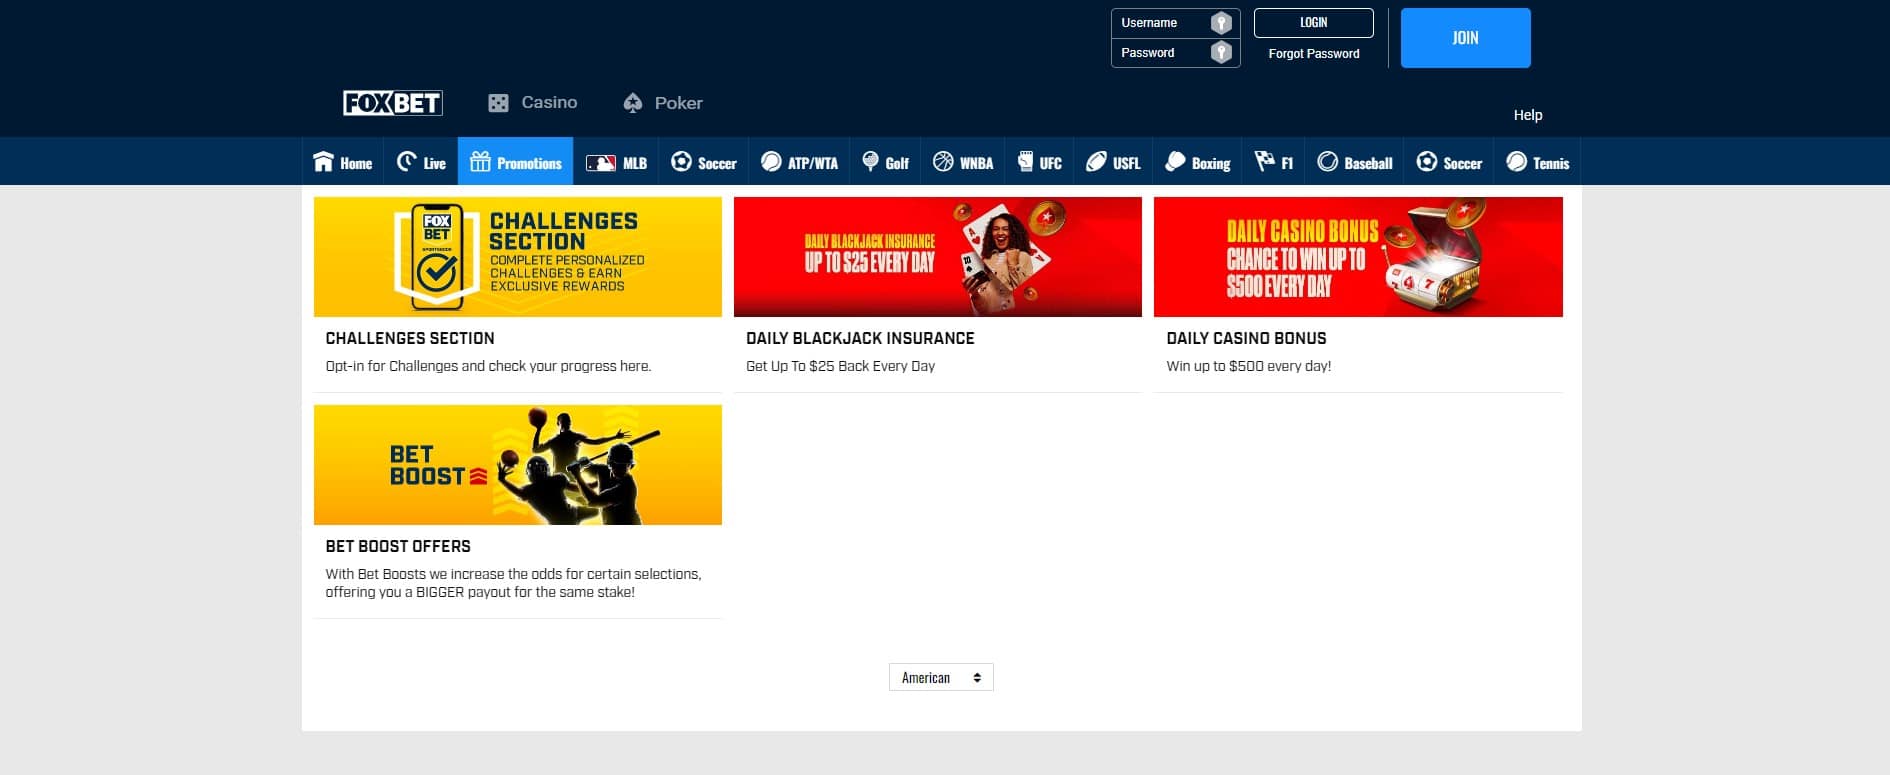Open the DAILY BLACKJACK INSURANCE title link
Image resolution: width=1890 pixels, height=775 pixels.
click(x=860, y=338)
